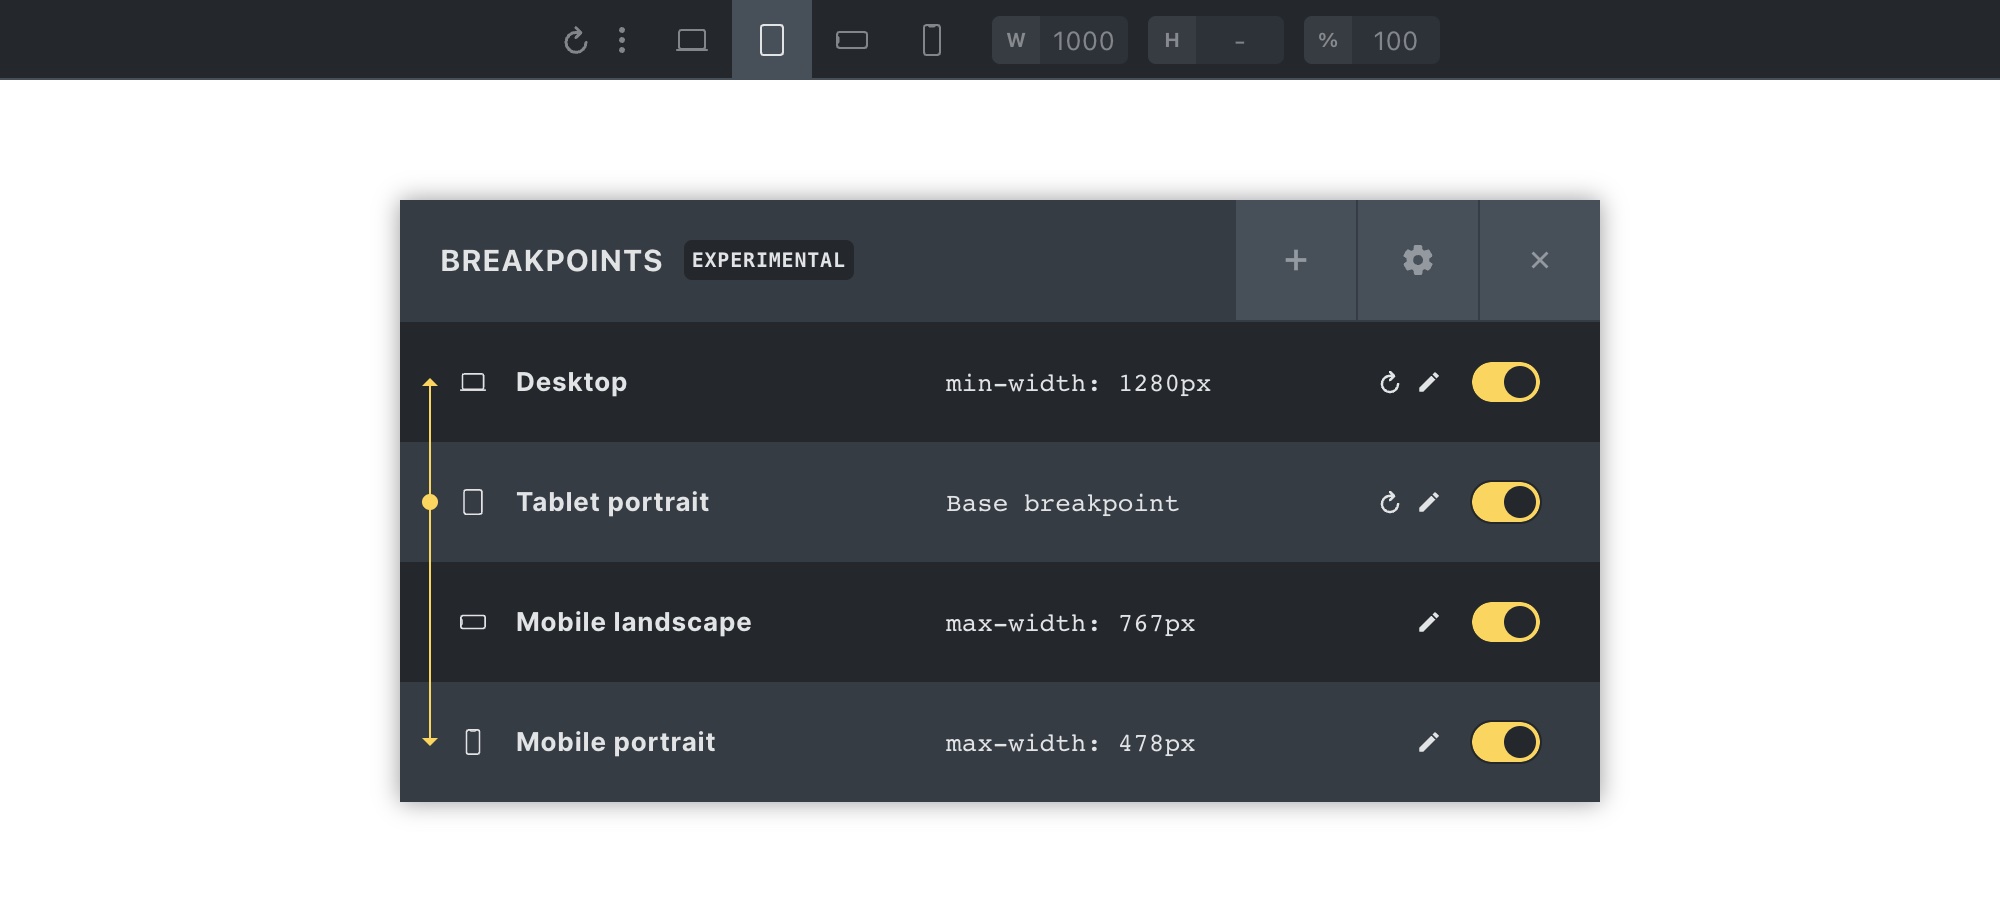Edit the Desktop breakpoint

point(1429,383)
